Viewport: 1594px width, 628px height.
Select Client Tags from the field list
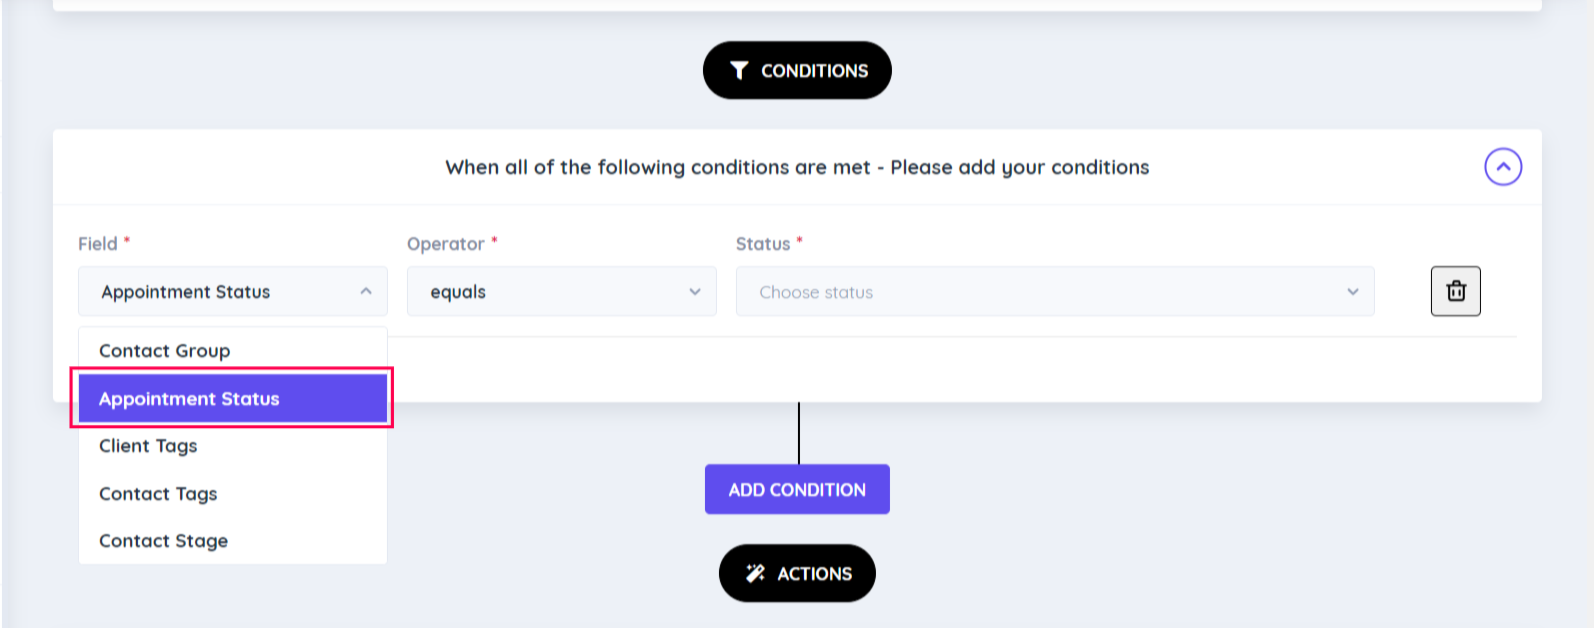[148, 446]
